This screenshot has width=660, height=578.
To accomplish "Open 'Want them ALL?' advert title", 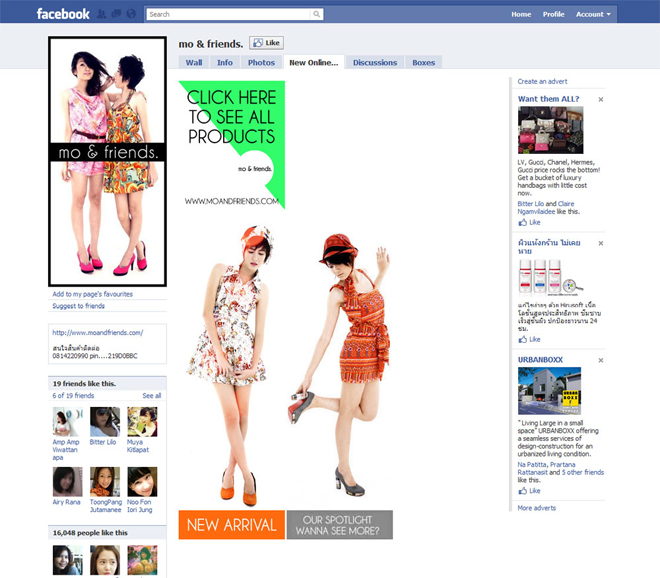I will pyautogui.click(x=548, y=99).
